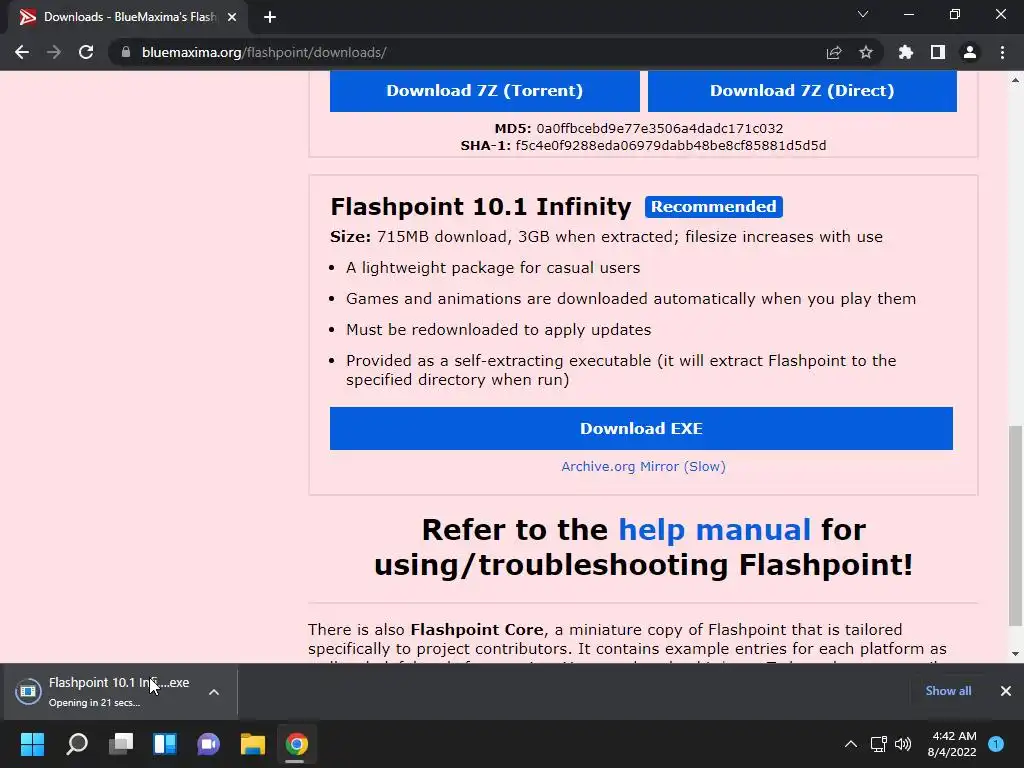Click Download 7Z (Torrent) button

(x=485, y=91)
